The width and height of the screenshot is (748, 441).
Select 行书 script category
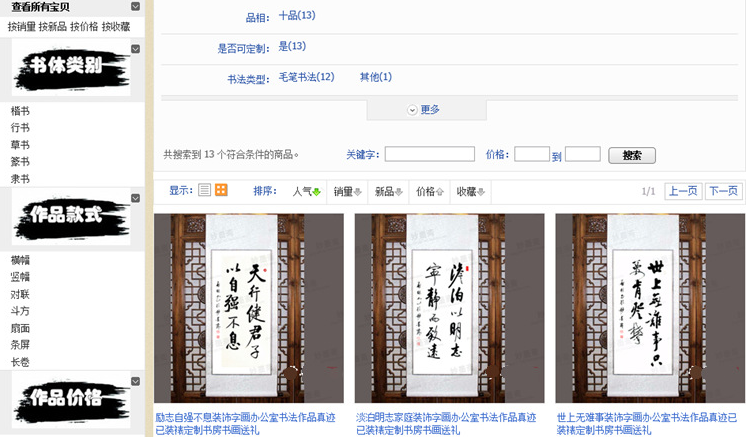(20, 128)
